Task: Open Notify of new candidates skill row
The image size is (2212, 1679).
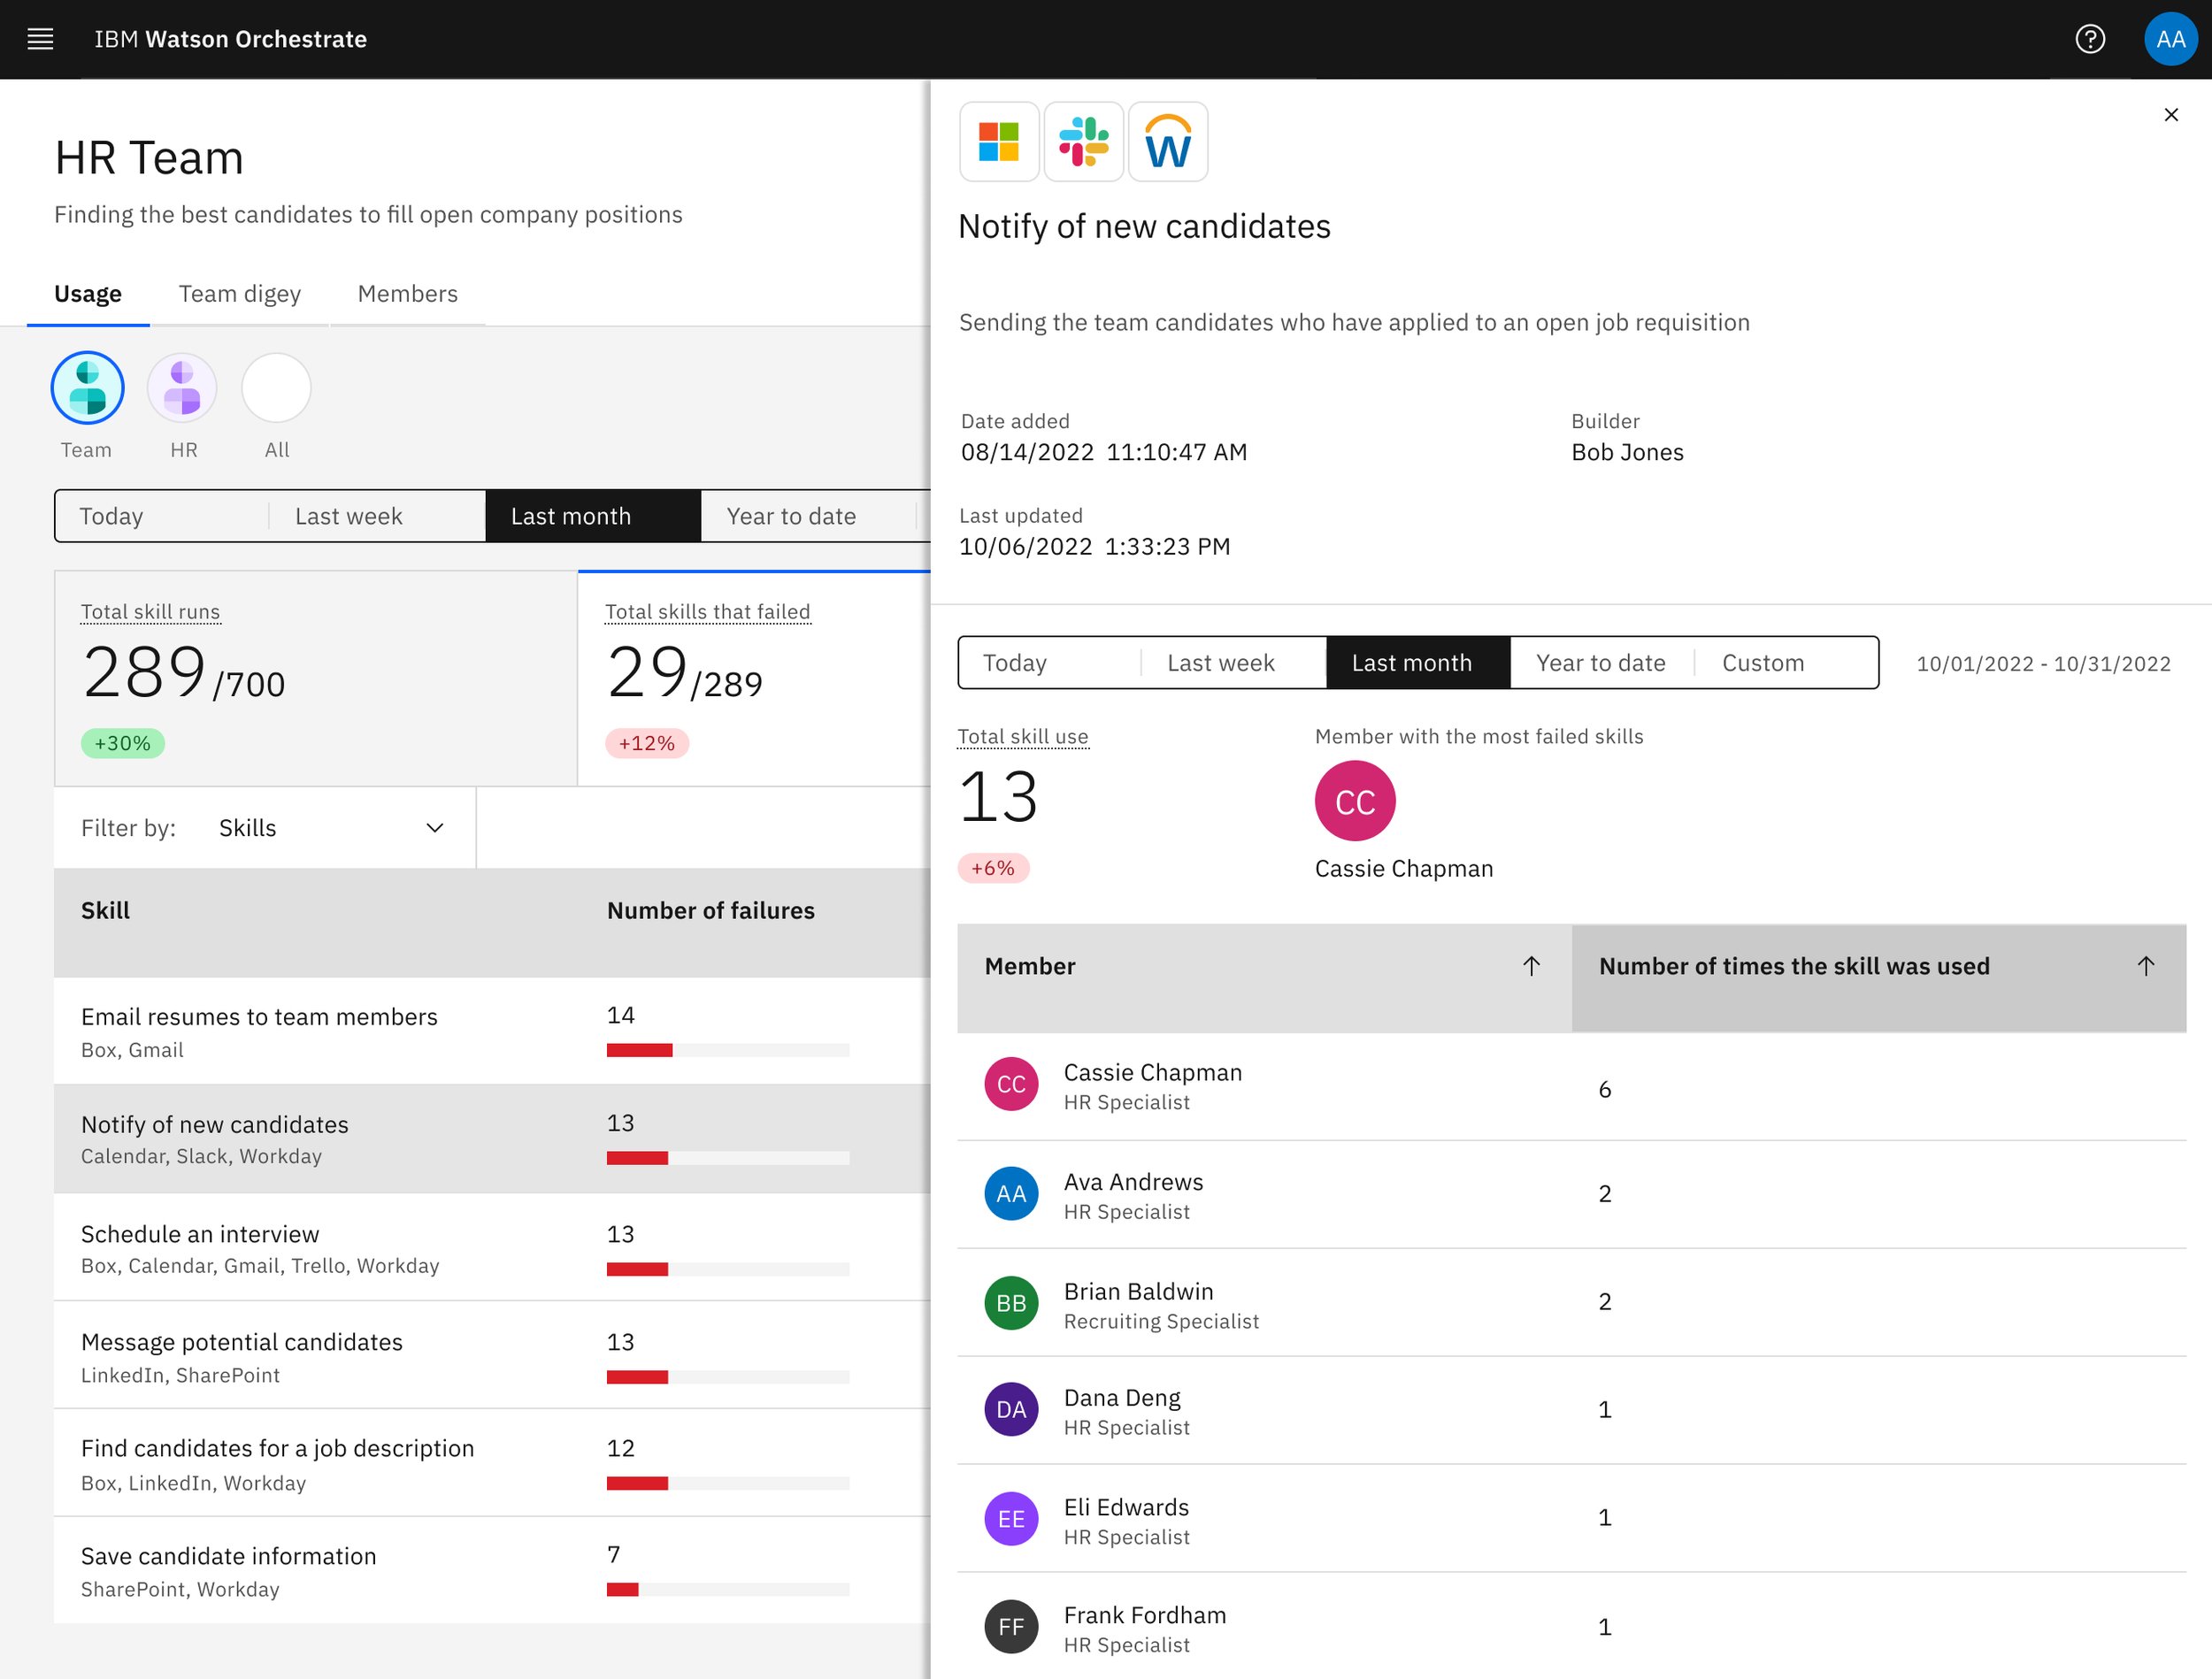Action: (492, 1139)
